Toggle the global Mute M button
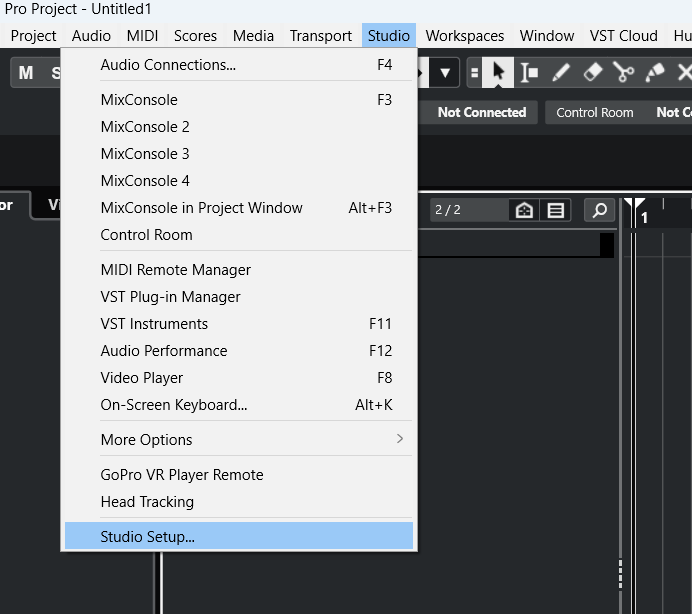The width and height of the screenshot is (692, 614). click(26, 72)
